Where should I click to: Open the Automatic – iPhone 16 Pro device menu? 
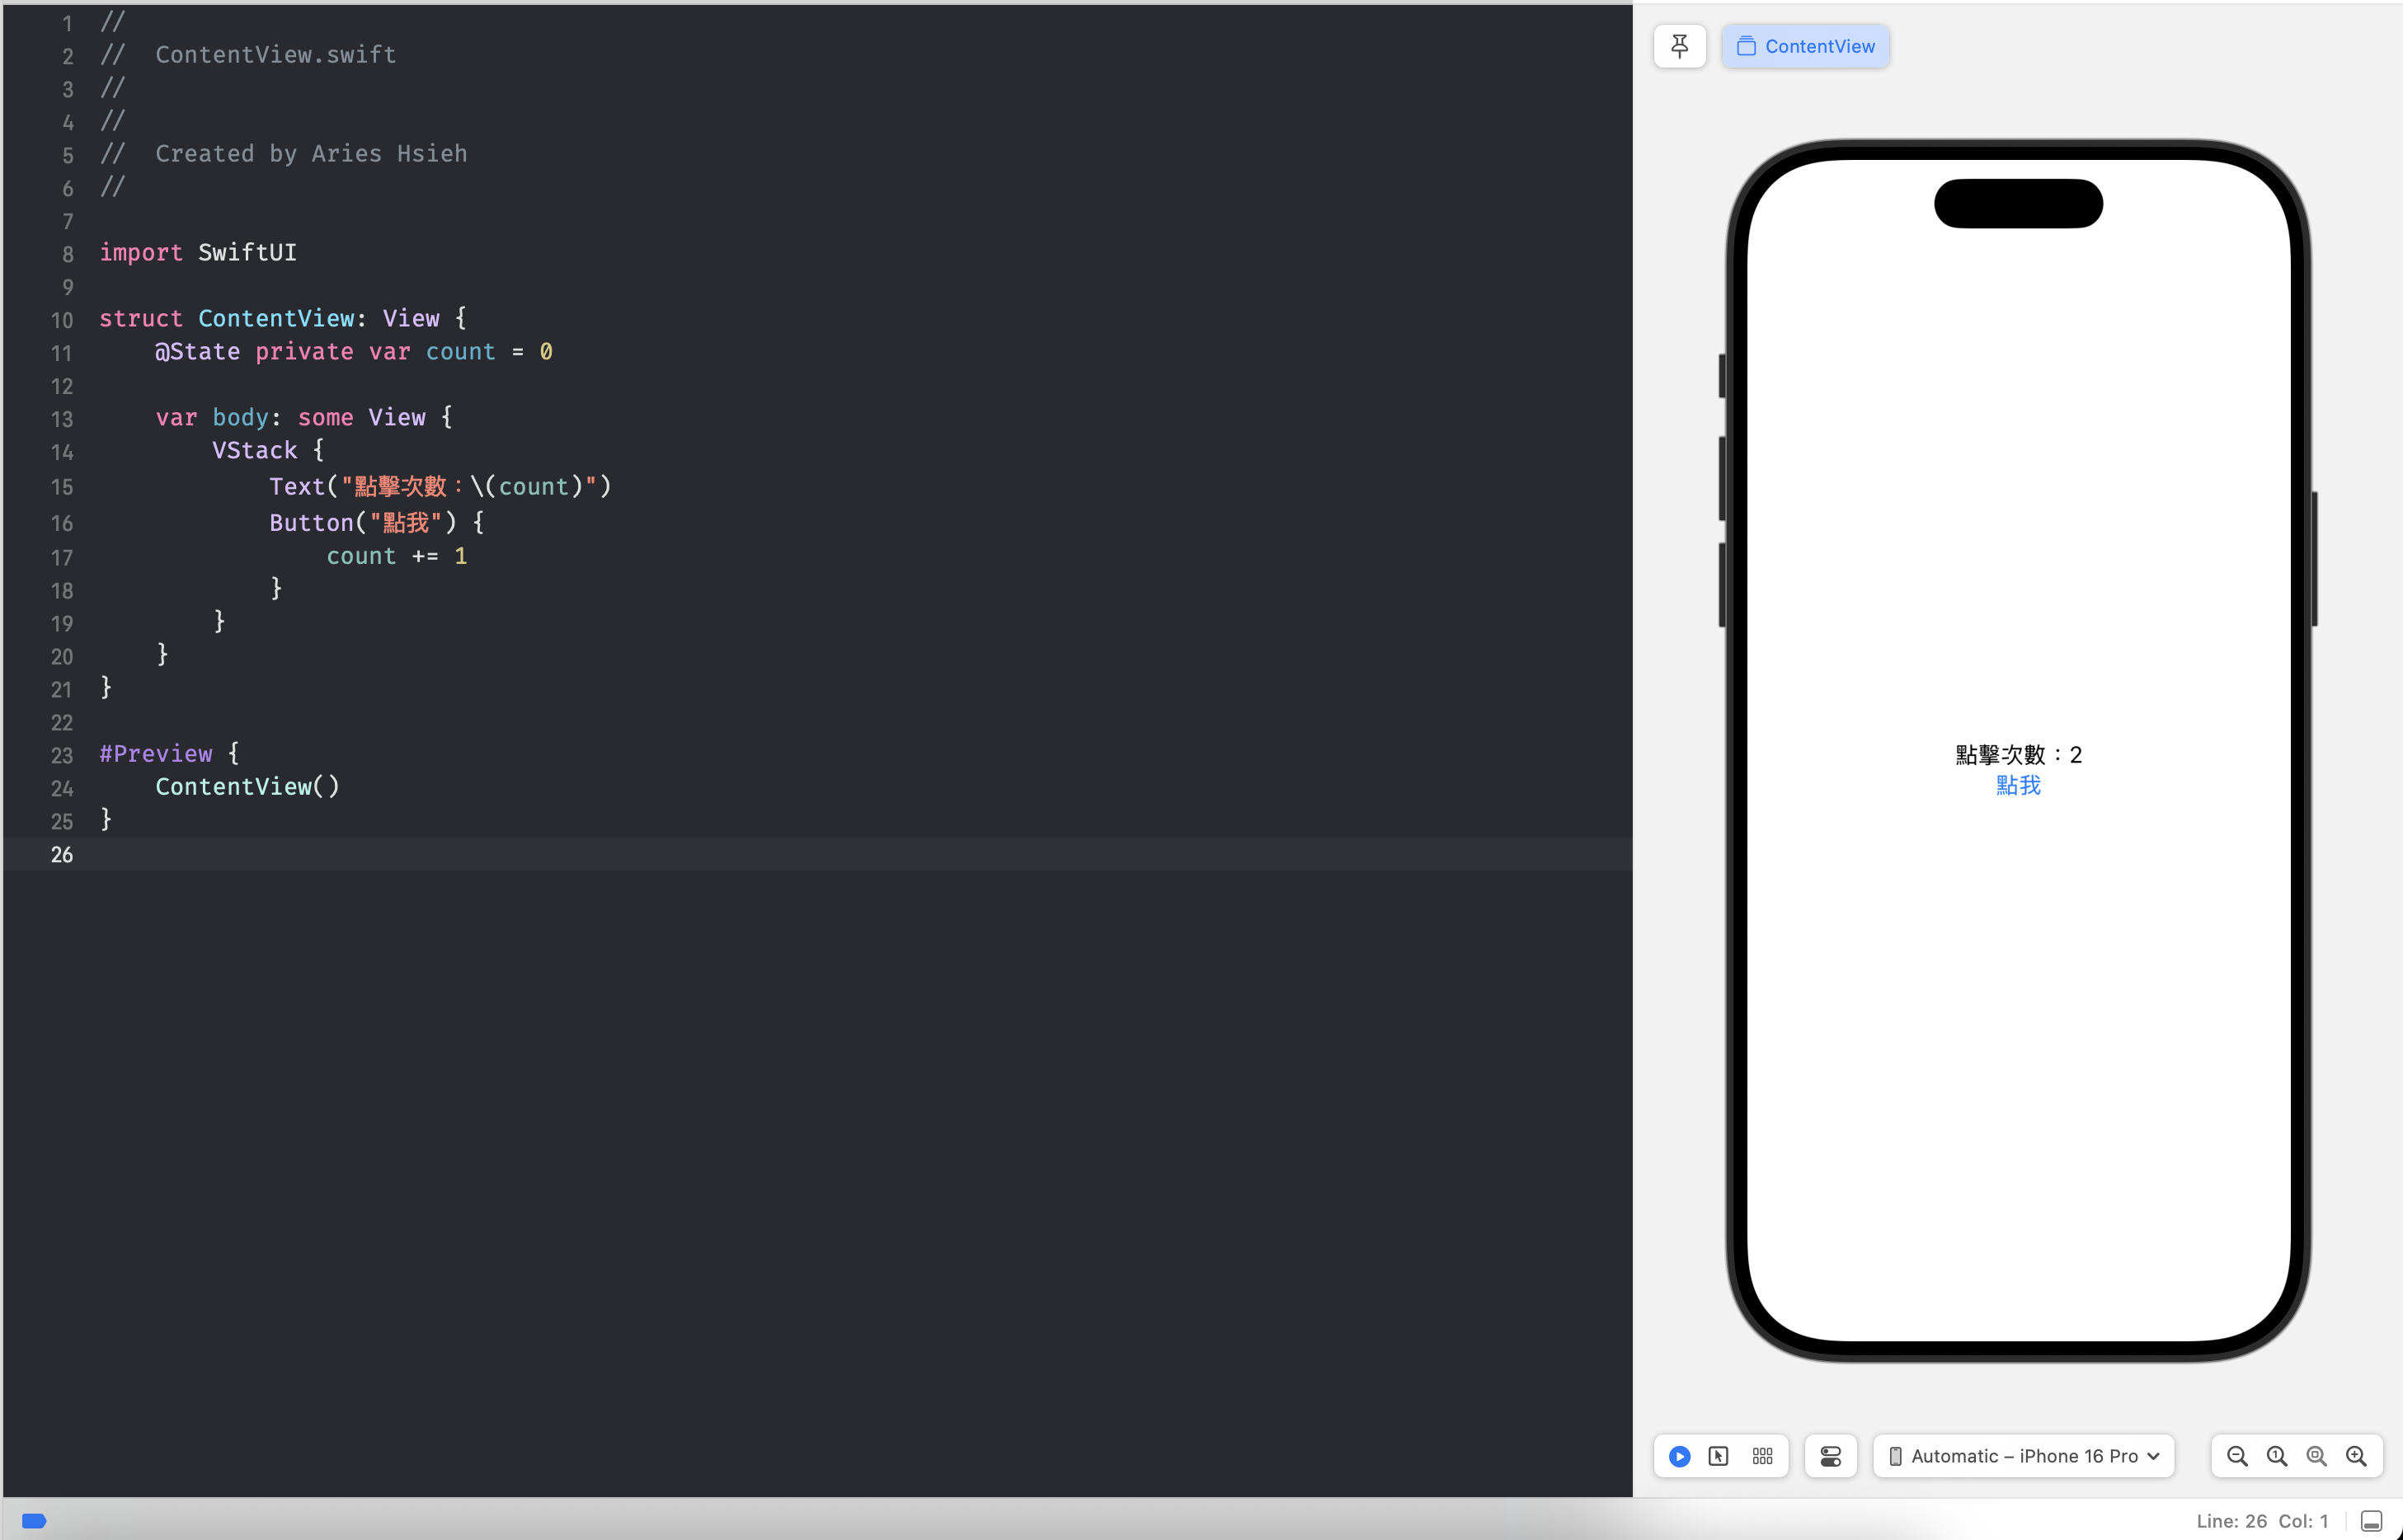(2023, 1456)
